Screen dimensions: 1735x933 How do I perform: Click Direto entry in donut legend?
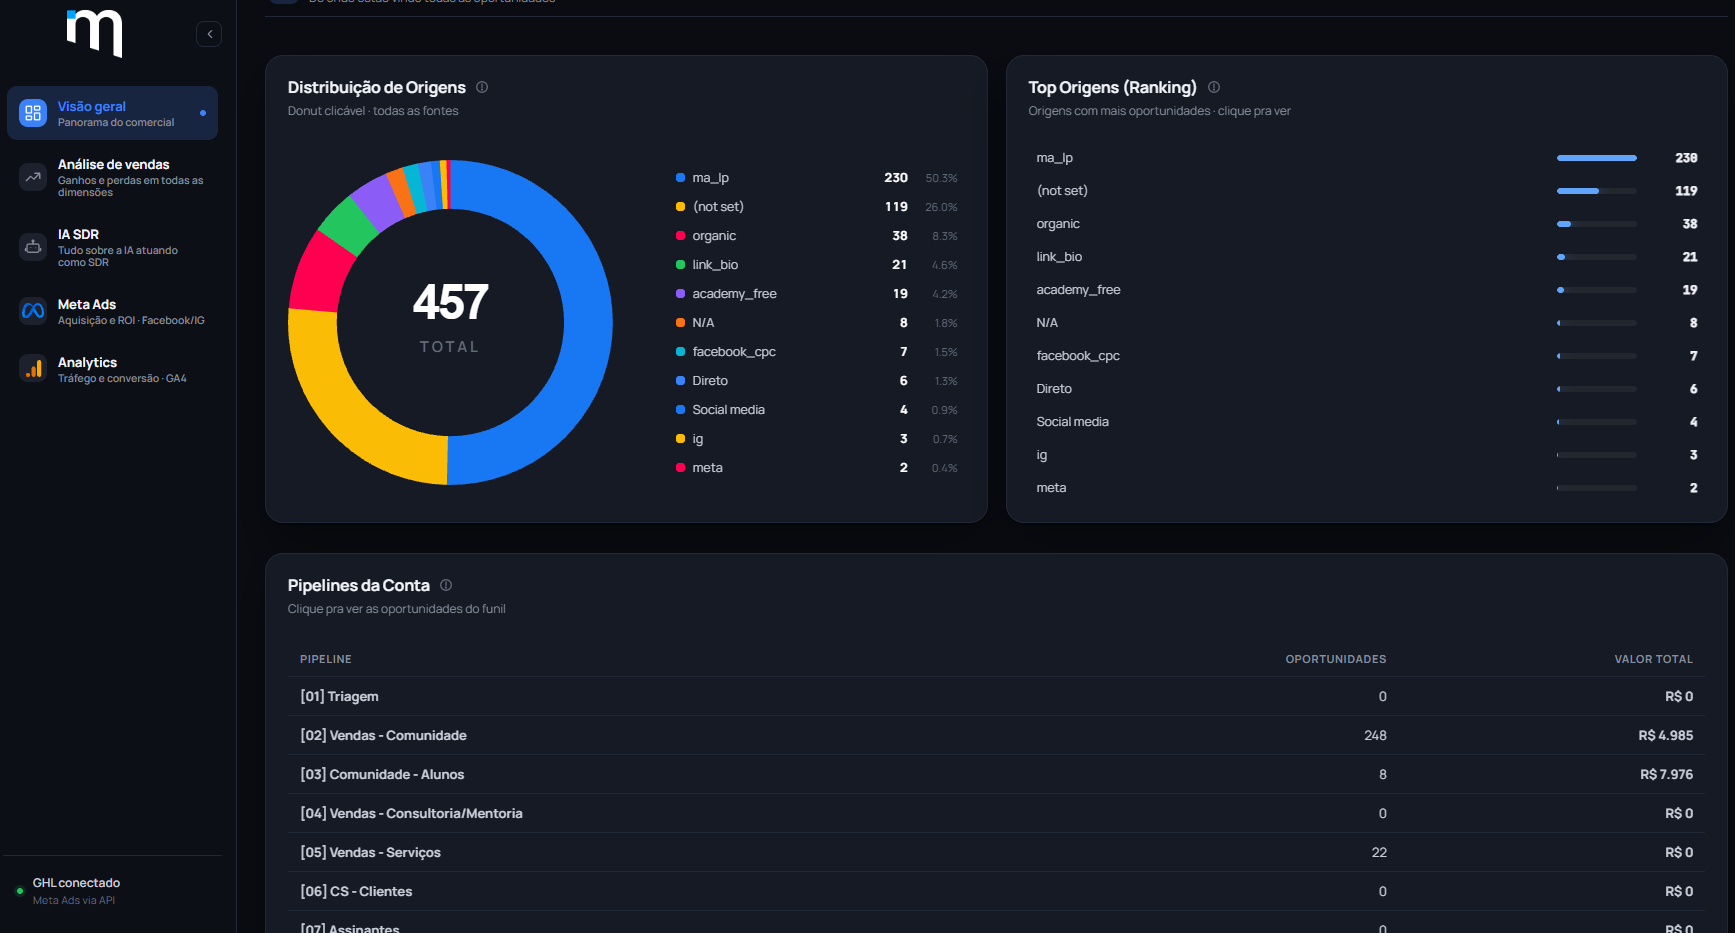817,381
